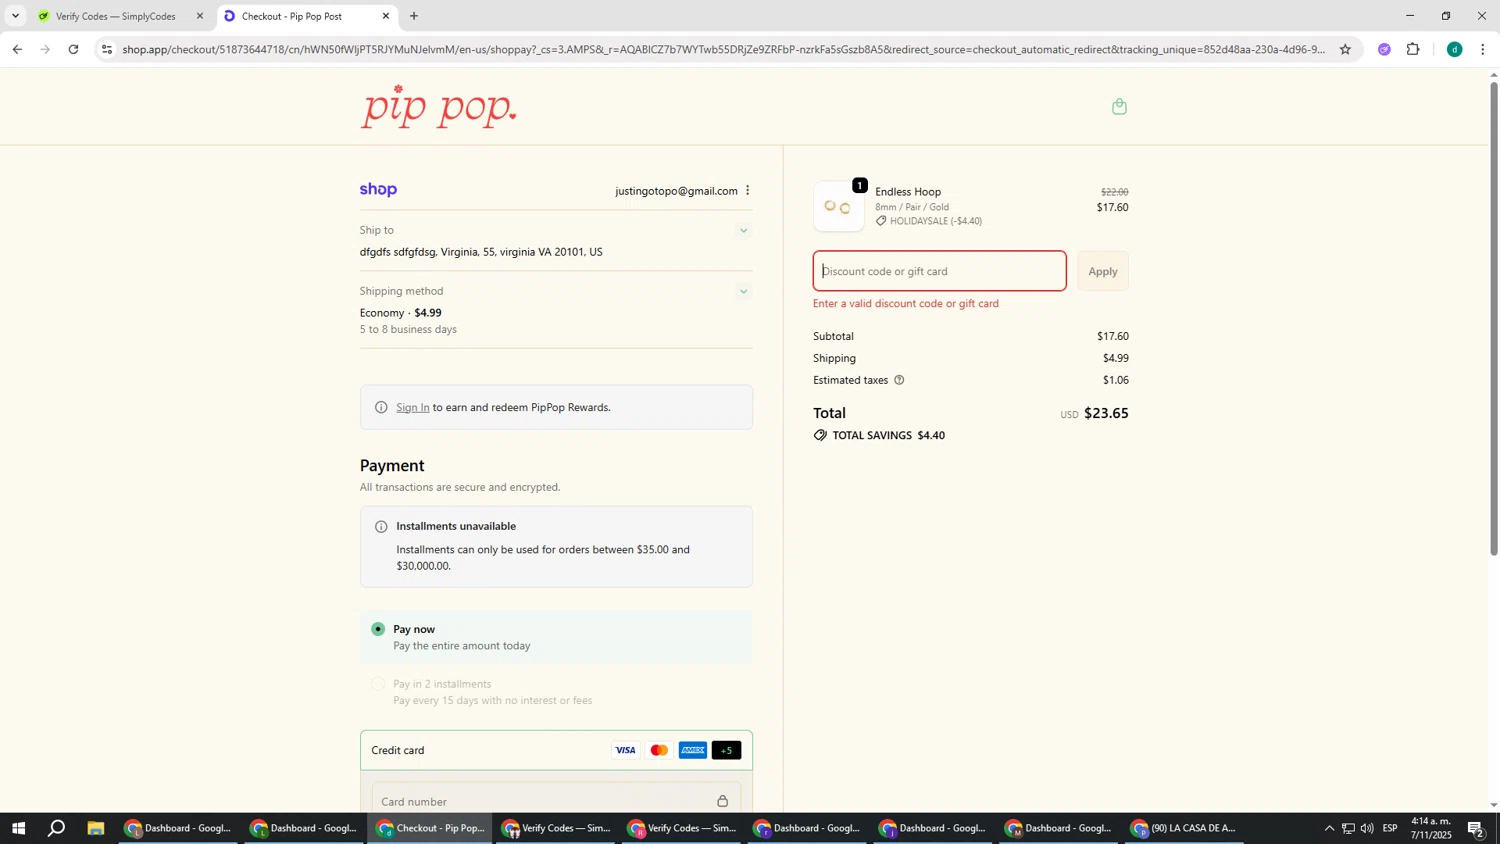Viewport: 1500px width, 844px height.
Task: Go back to previous page
Action: (17, 49)
